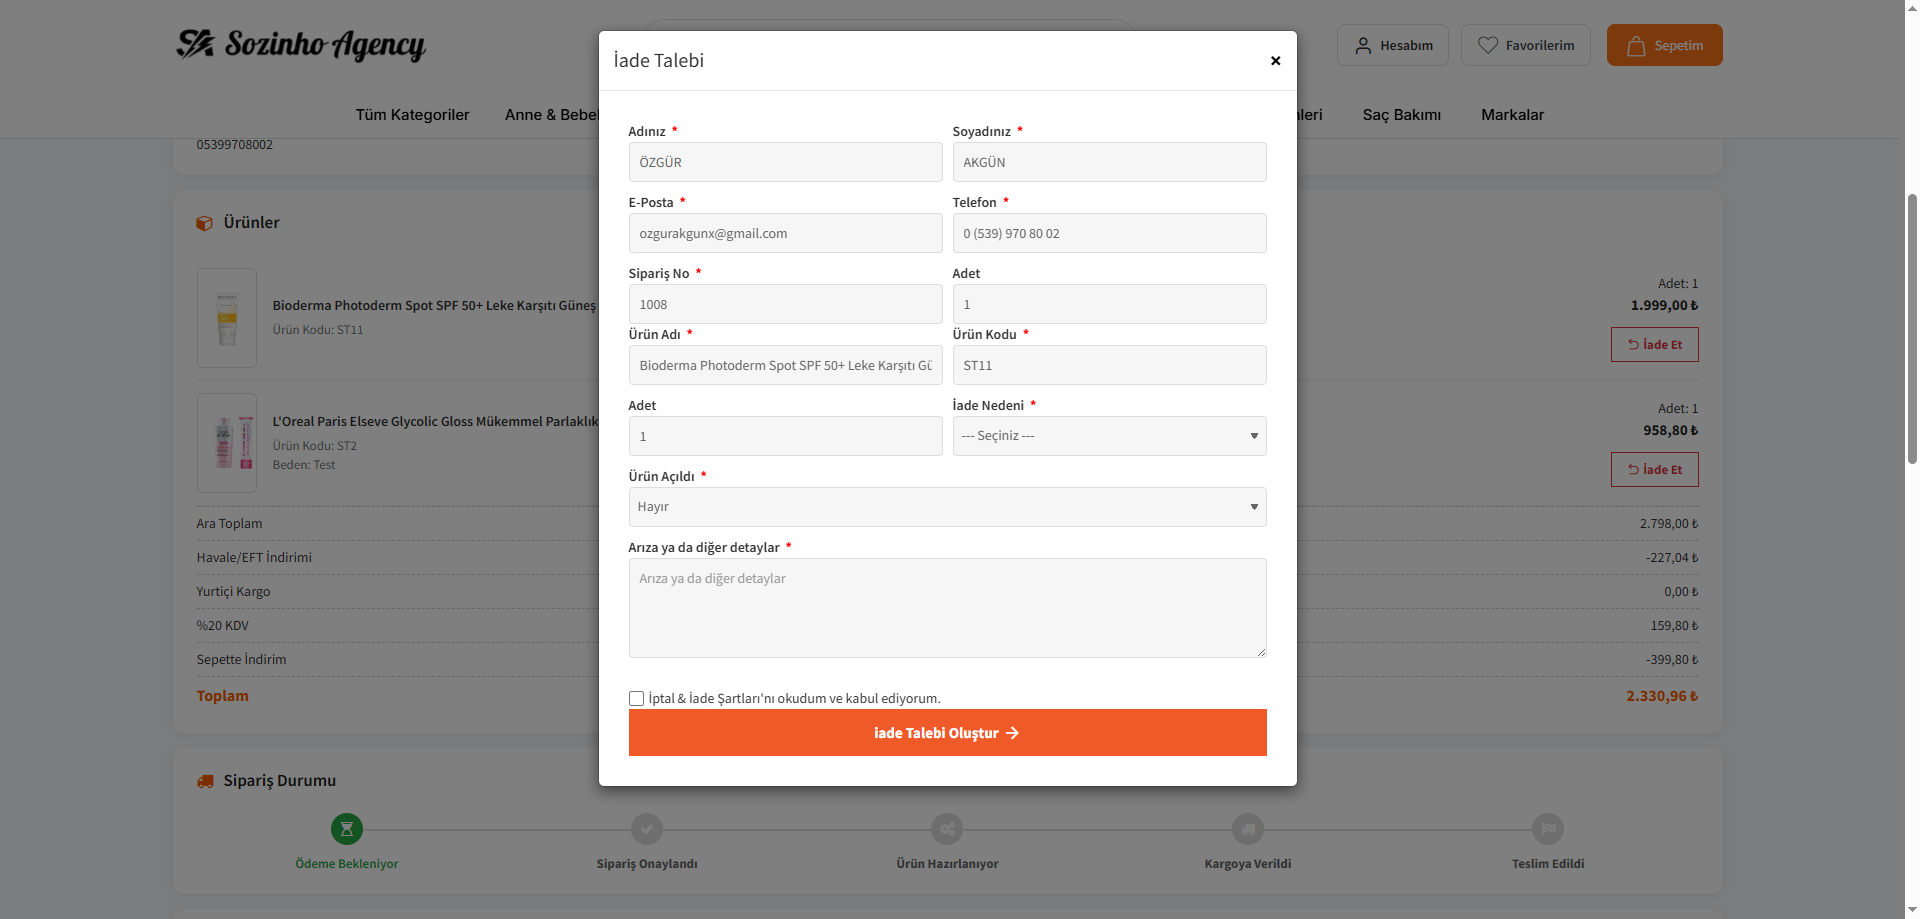Click the Ödeme Bekleniyor hourglass status icon
Screen dimensions: 1920x919
coord(347,829)
